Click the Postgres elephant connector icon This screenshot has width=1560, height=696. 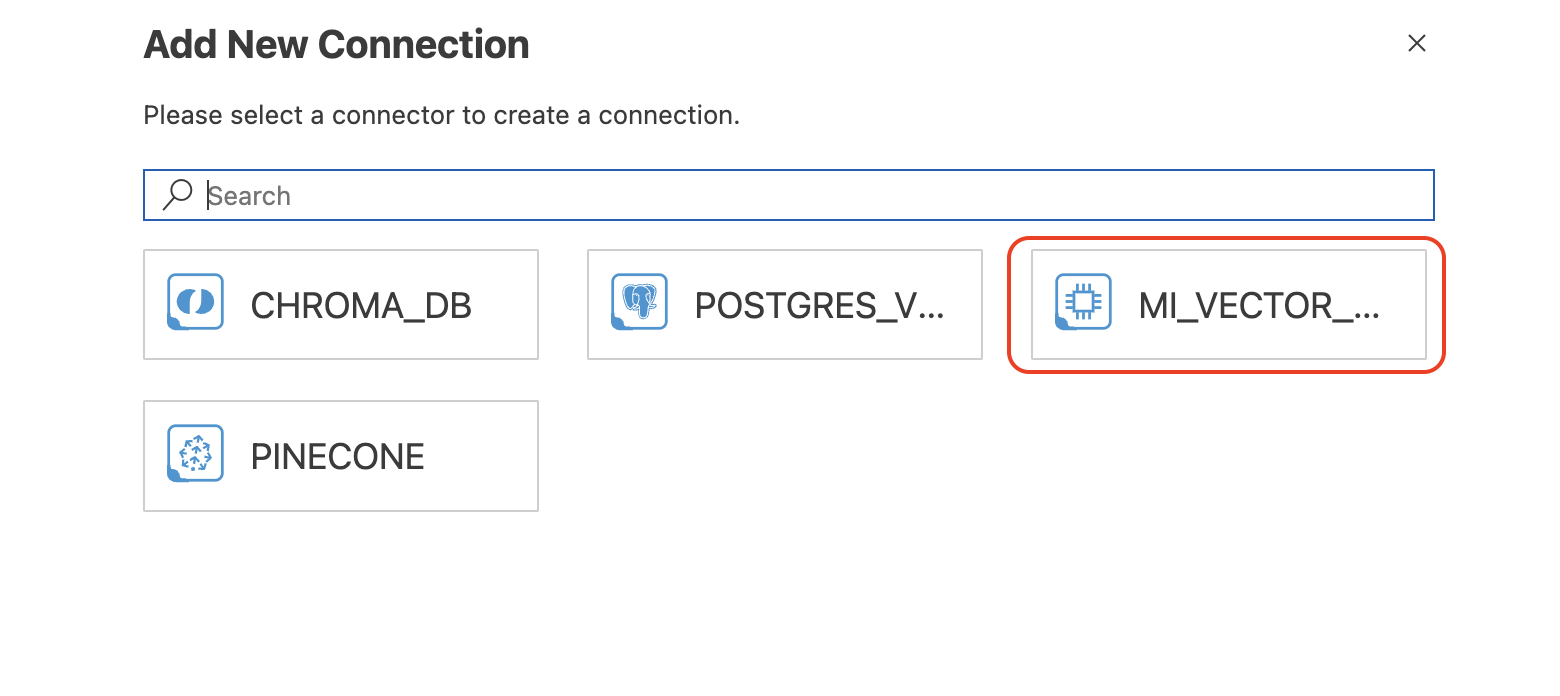coord(639,302)
